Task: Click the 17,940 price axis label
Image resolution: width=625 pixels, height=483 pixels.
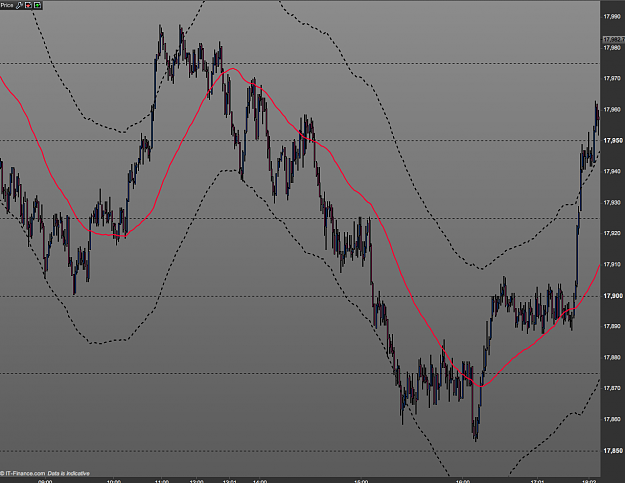Action: click(612, 171)
